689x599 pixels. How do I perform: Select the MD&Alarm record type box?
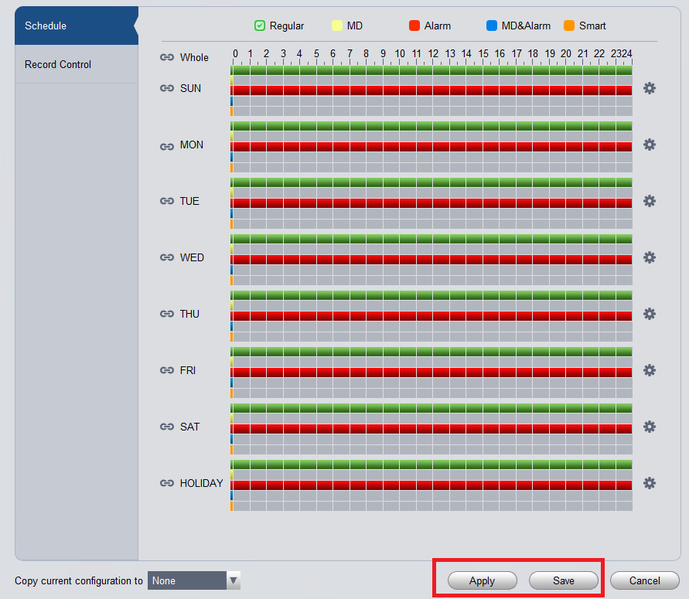(492, 26)
